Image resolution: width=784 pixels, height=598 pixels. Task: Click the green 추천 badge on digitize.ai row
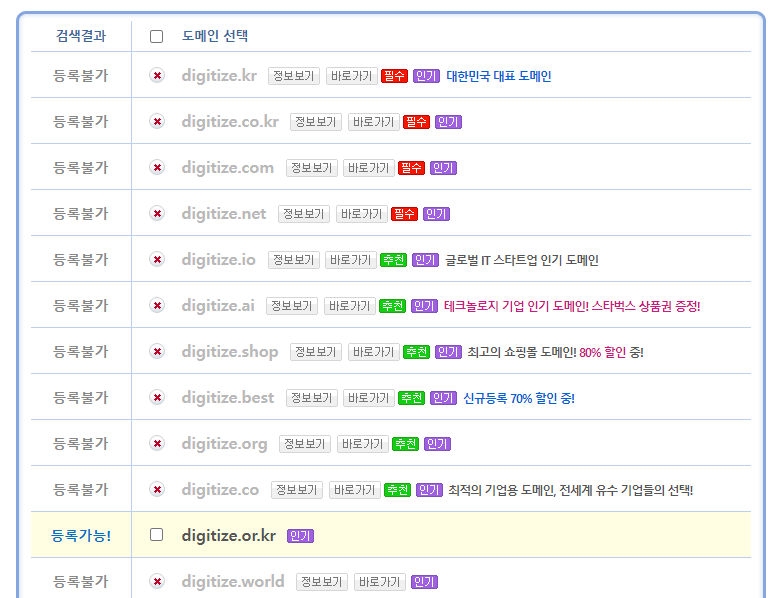(392, 306)
